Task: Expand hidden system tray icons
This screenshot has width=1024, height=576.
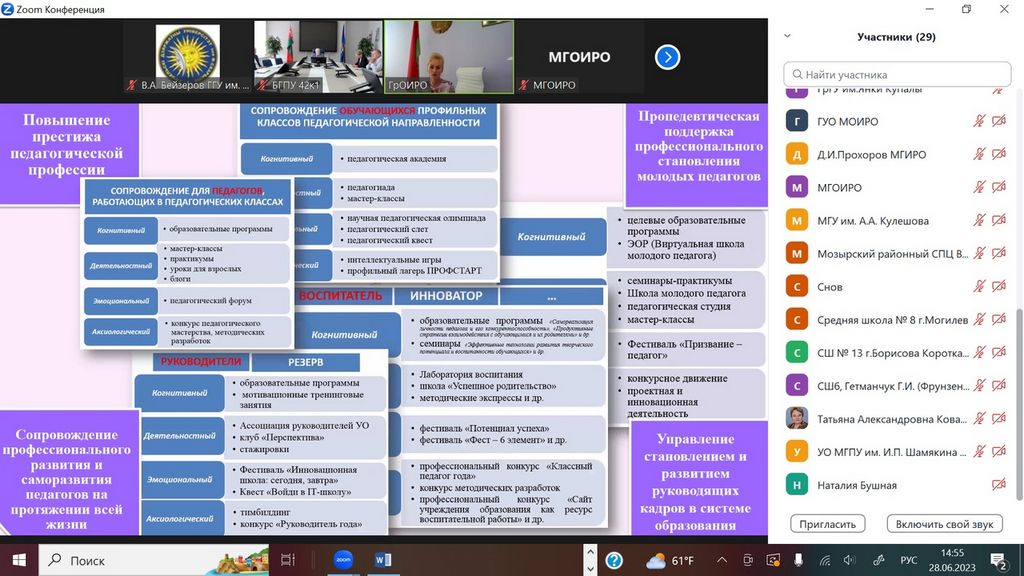Action: (x=722, y=560)
